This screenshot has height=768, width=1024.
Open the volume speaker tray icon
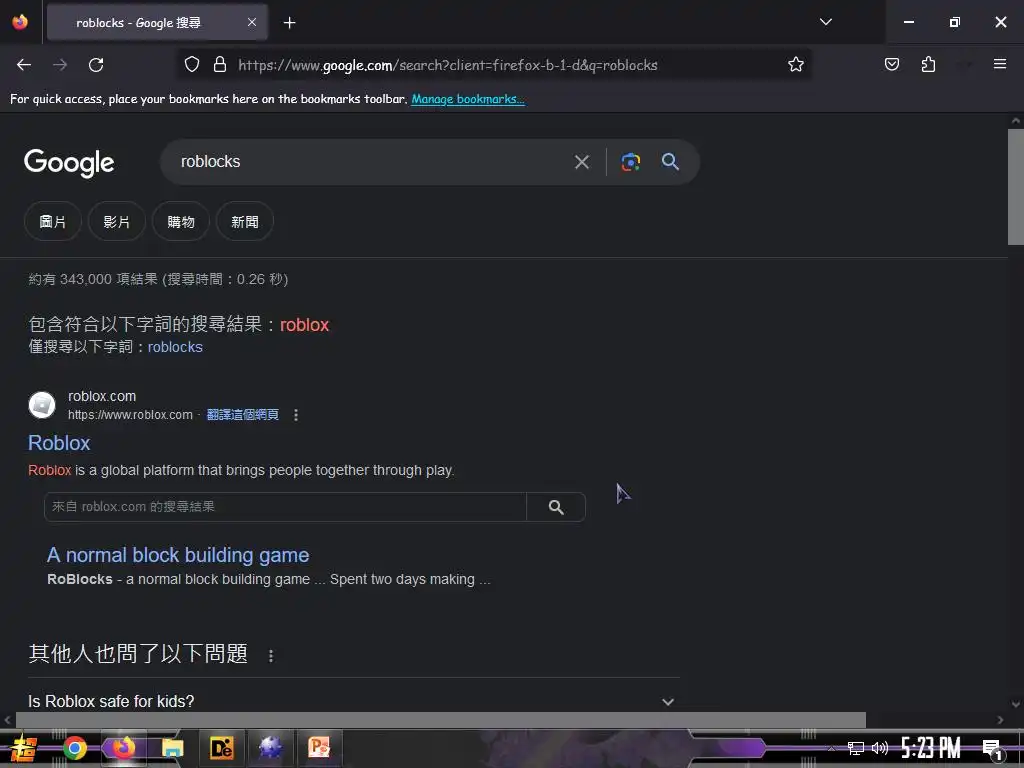click(x=880, y=748)
